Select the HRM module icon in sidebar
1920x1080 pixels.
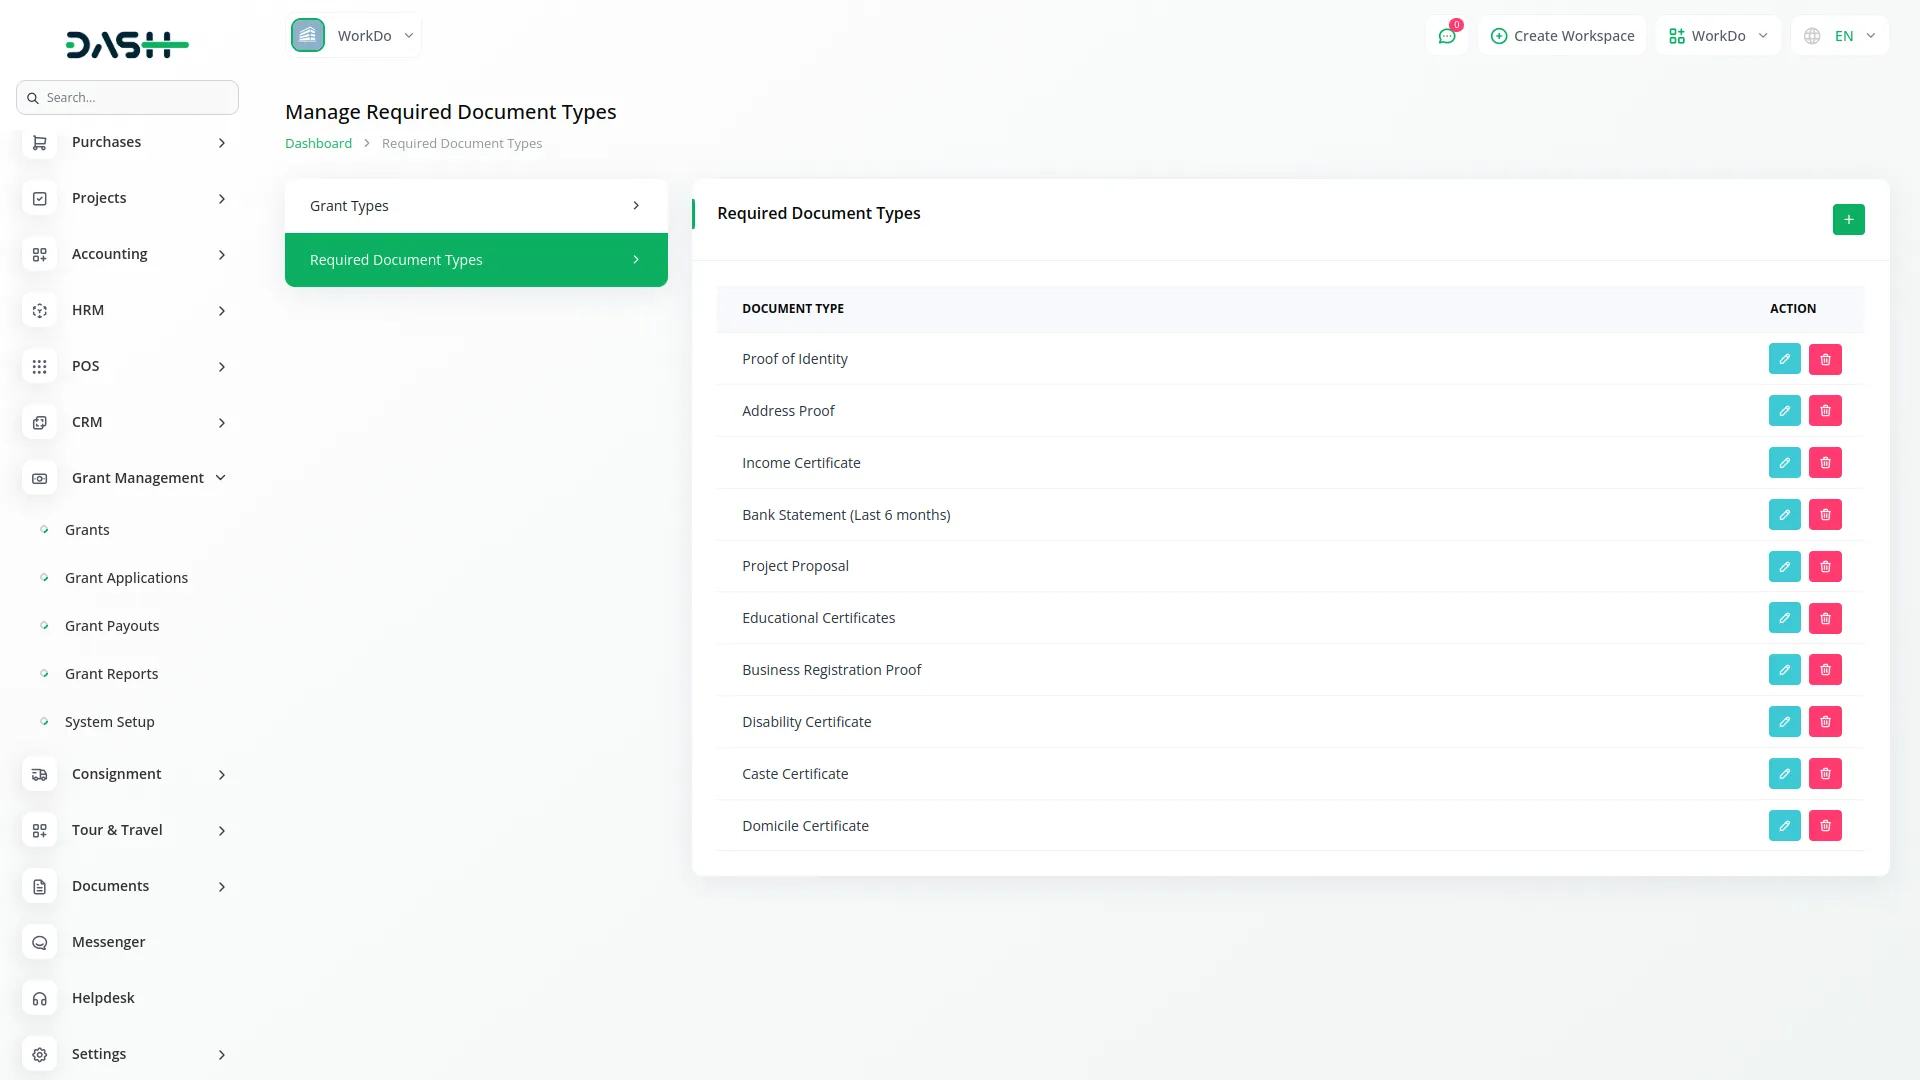tap(39, 311)
